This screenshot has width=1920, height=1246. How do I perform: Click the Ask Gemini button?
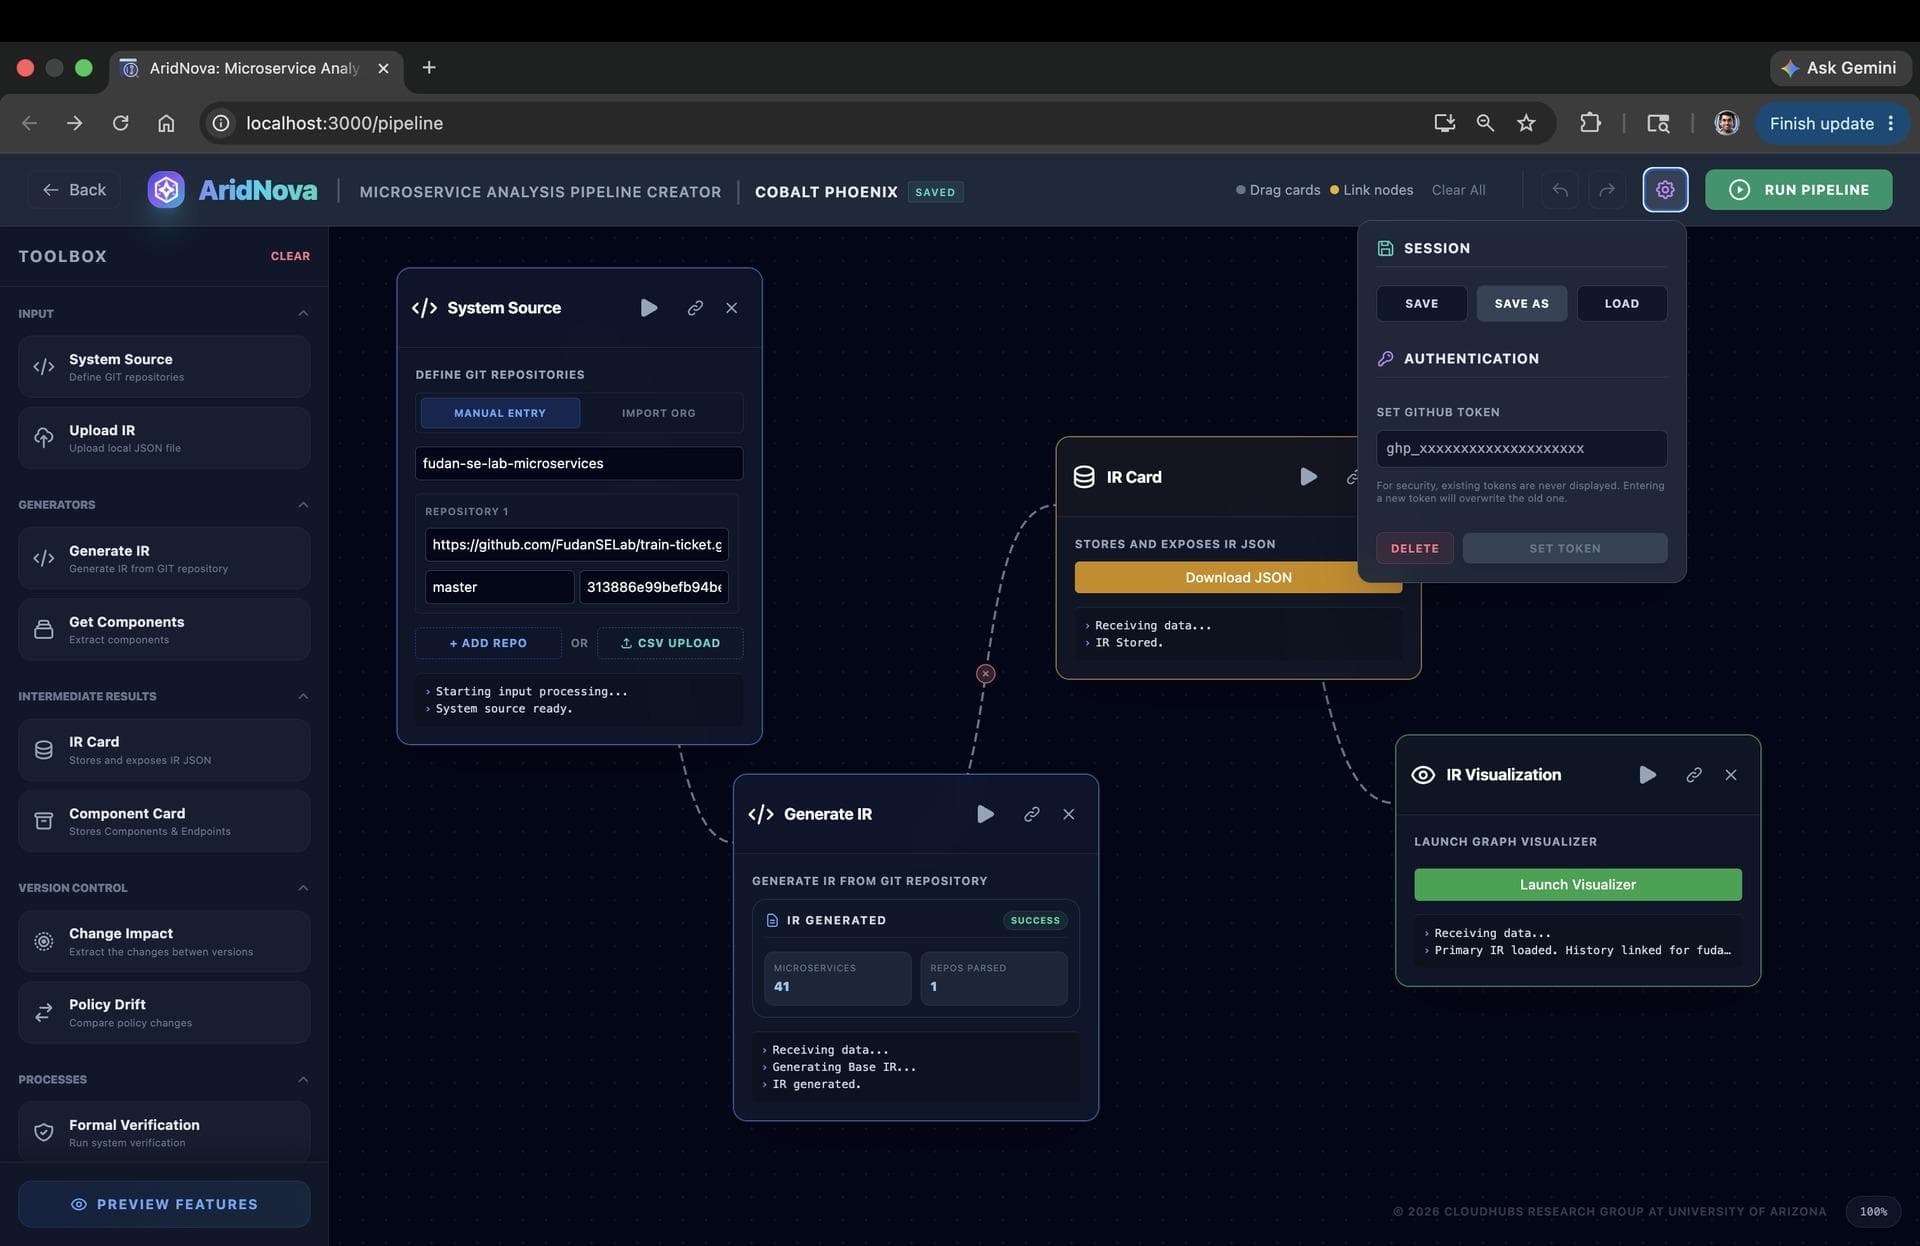point(1840,68)
